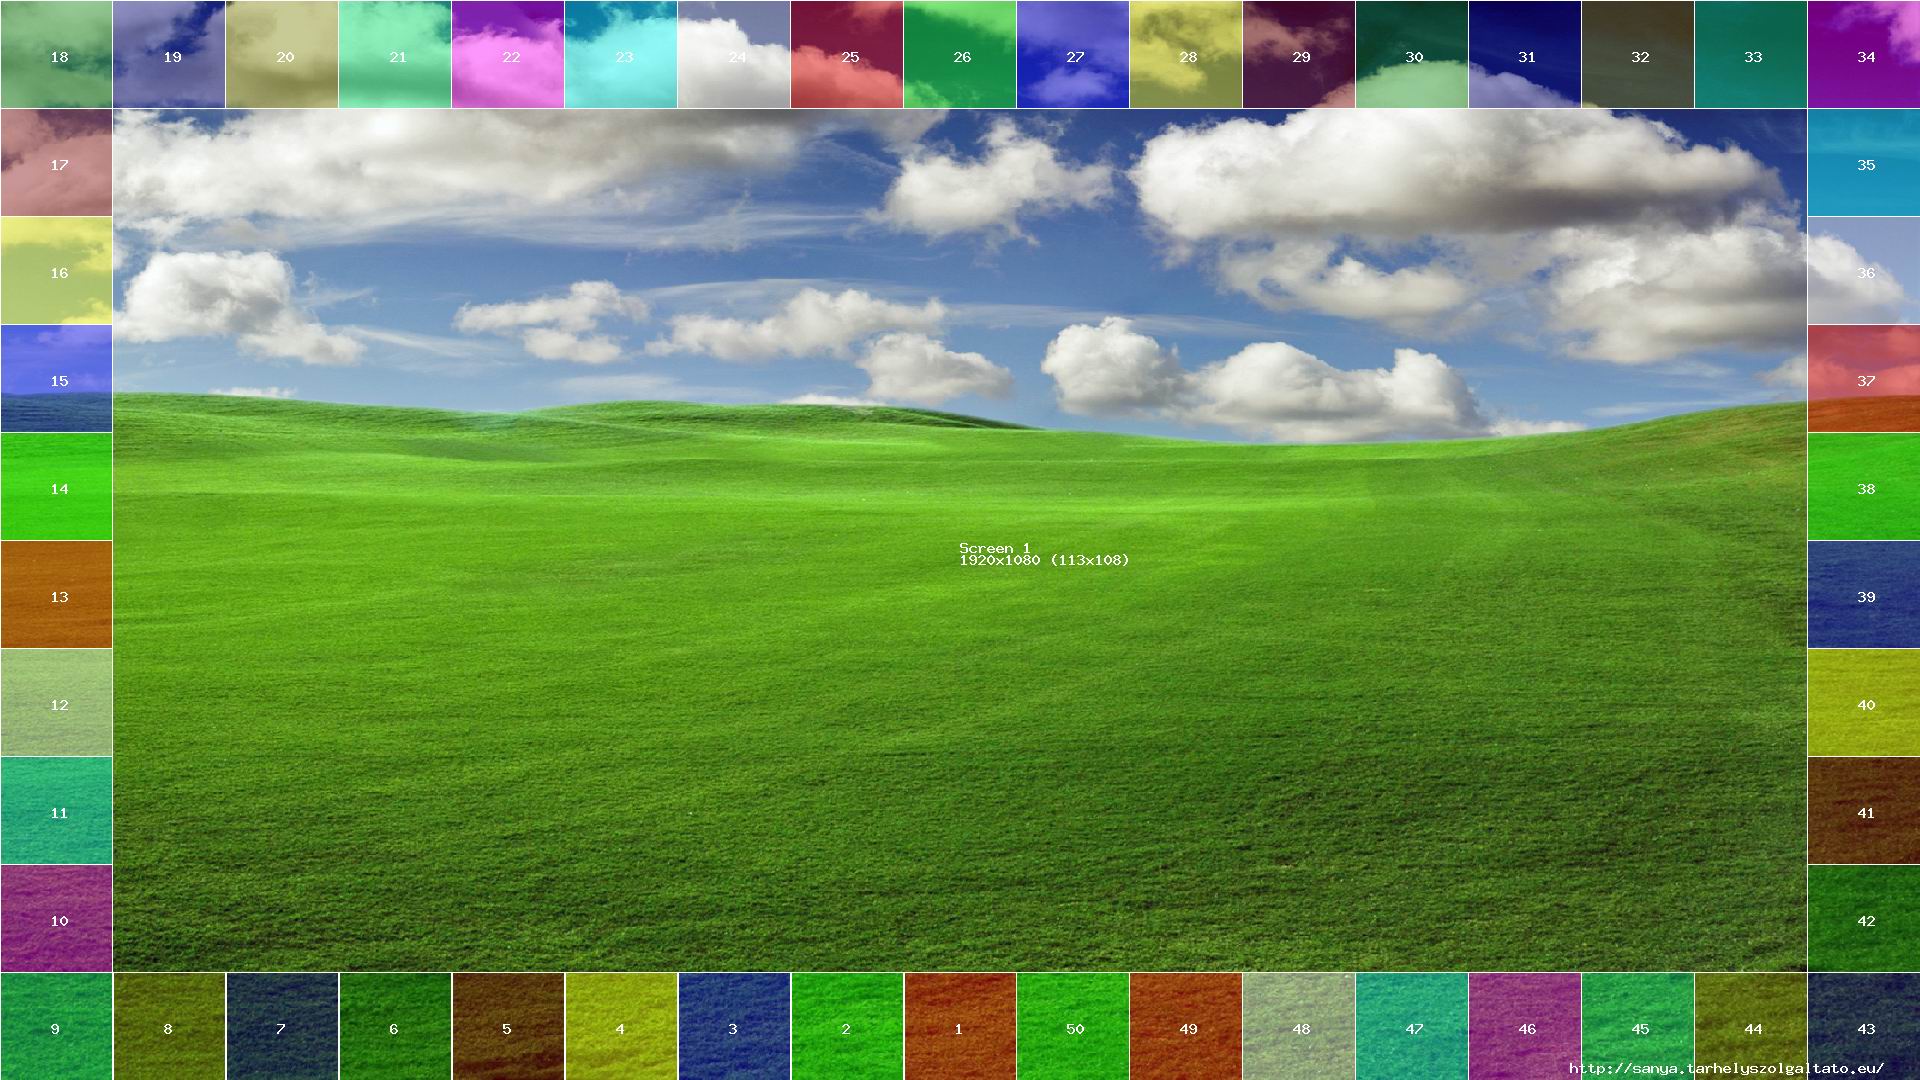1920x1080 pixels.
Task: Click the '1920x1080 (113x108)' resolution text
Action: [x=1044, y=560]
